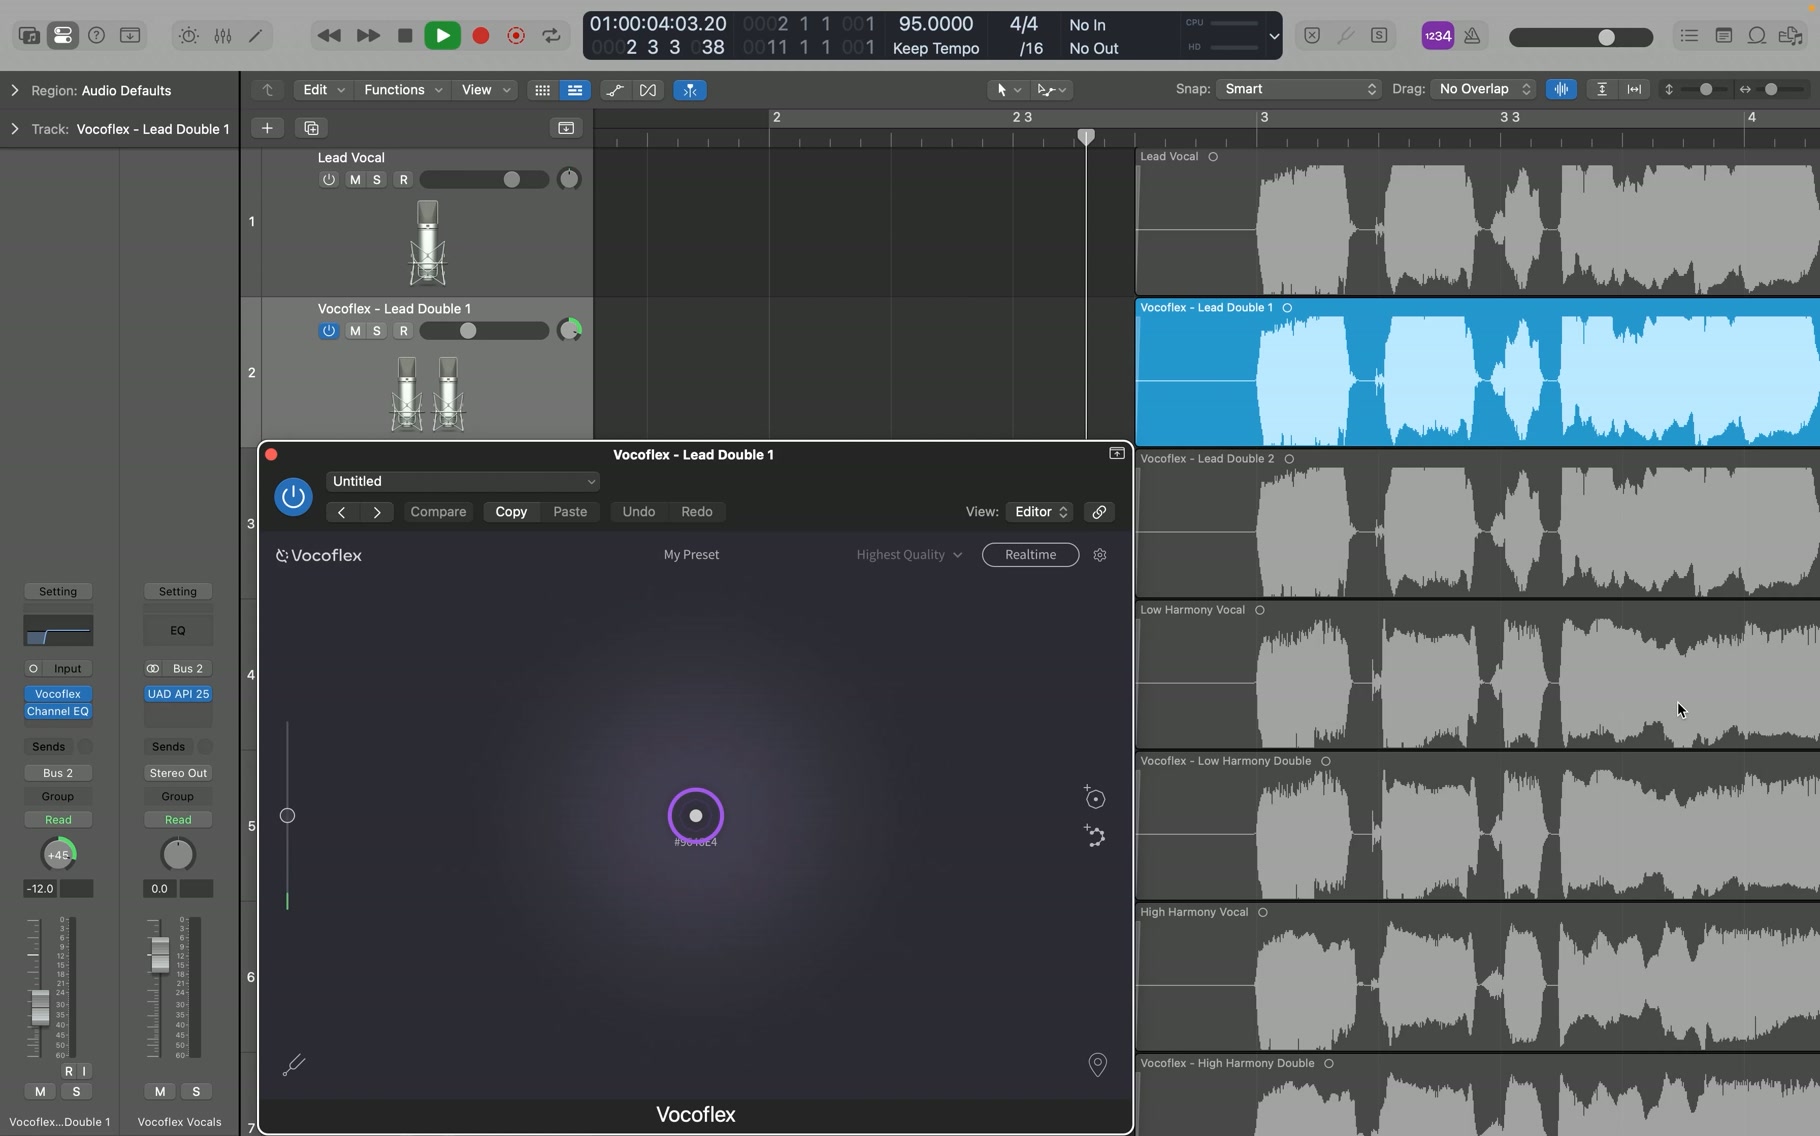Open the View menu in tracks area
Screen dimensions: 1820x1136
tap(485, 90)
